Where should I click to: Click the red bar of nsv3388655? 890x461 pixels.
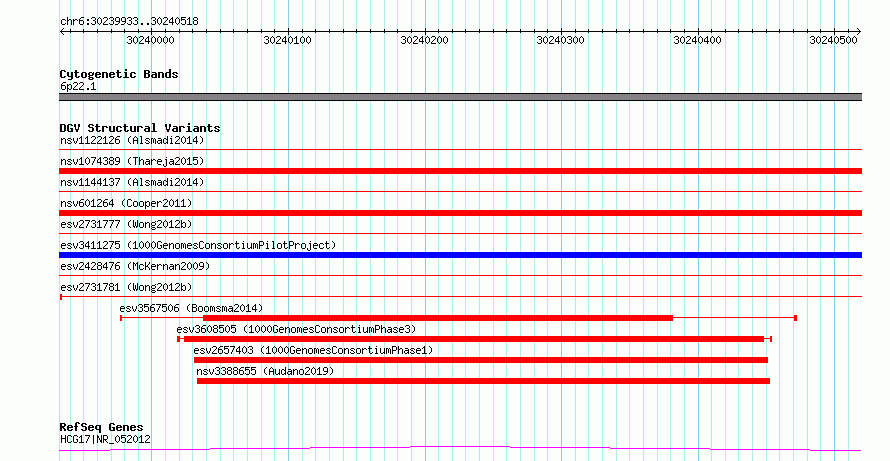483,381
